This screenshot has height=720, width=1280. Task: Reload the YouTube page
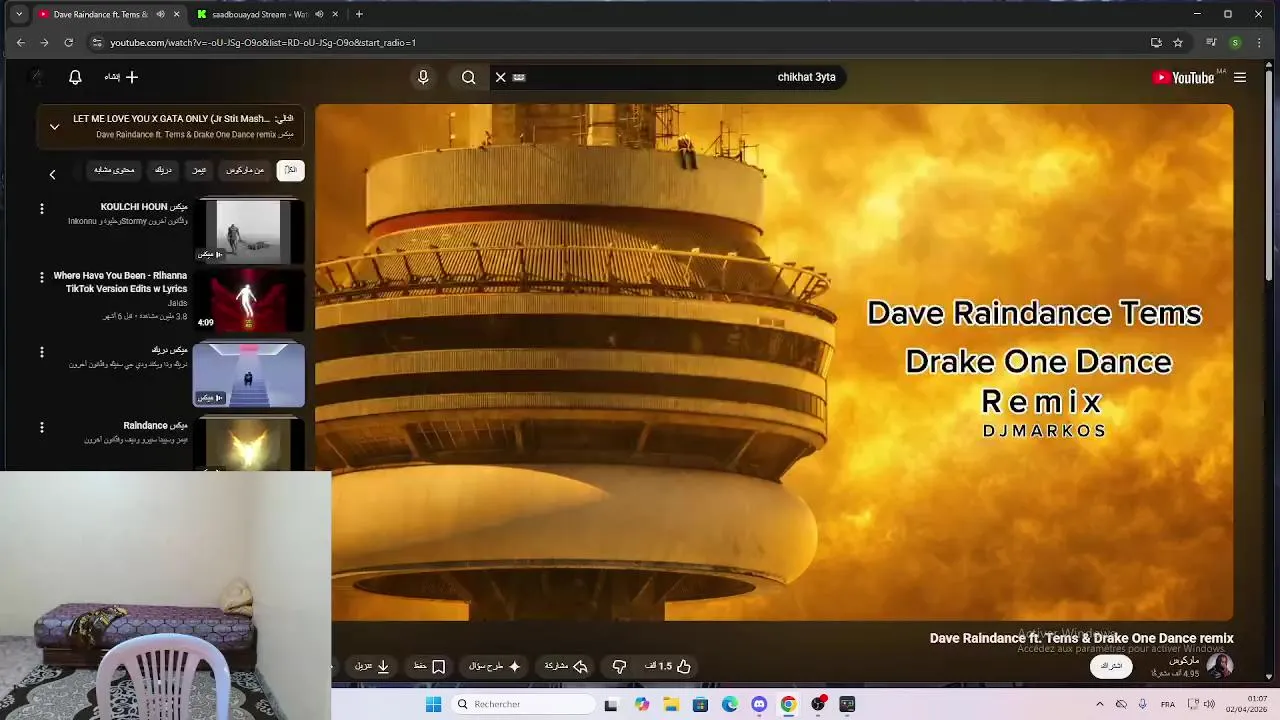pyautogui.click(x=68, y=42)
